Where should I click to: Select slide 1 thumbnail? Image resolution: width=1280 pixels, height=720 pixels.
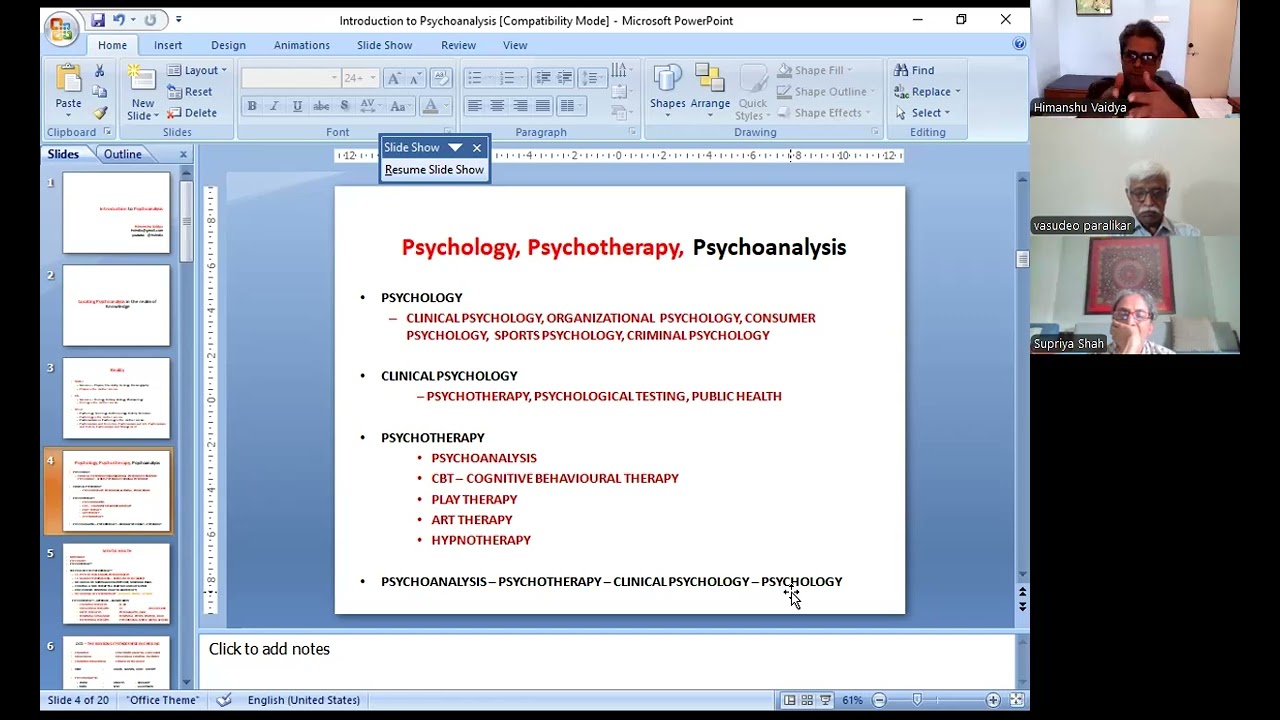117,212
